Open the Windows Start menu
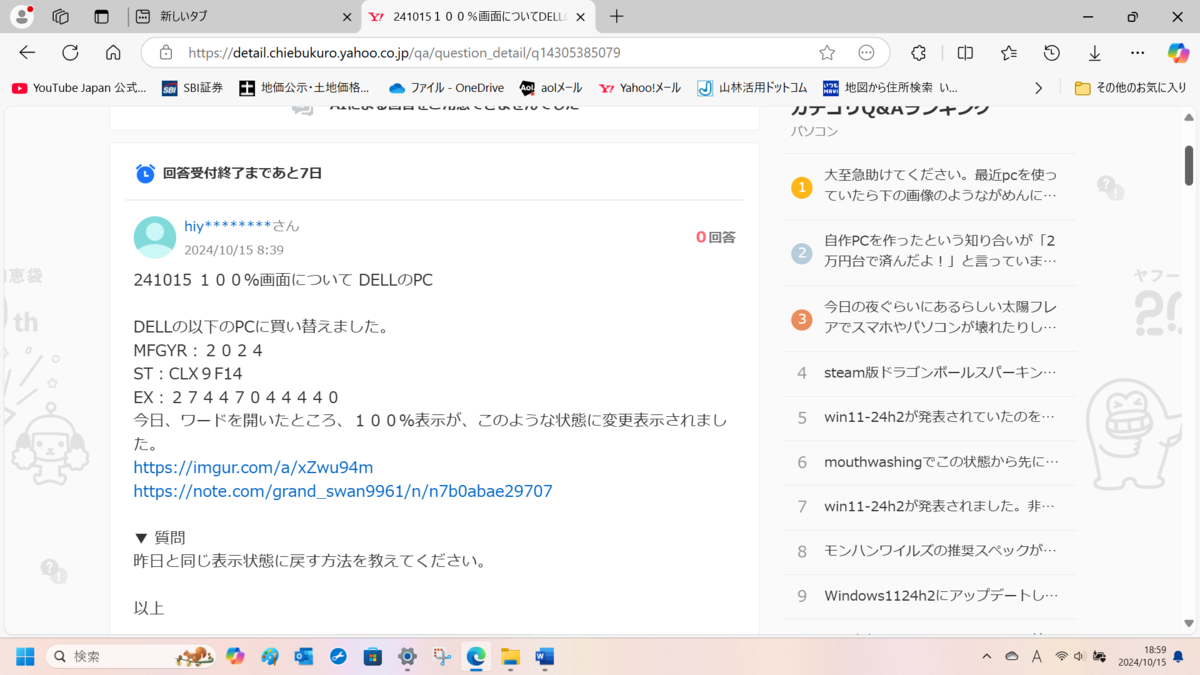1200x675 pixels. 25,657
